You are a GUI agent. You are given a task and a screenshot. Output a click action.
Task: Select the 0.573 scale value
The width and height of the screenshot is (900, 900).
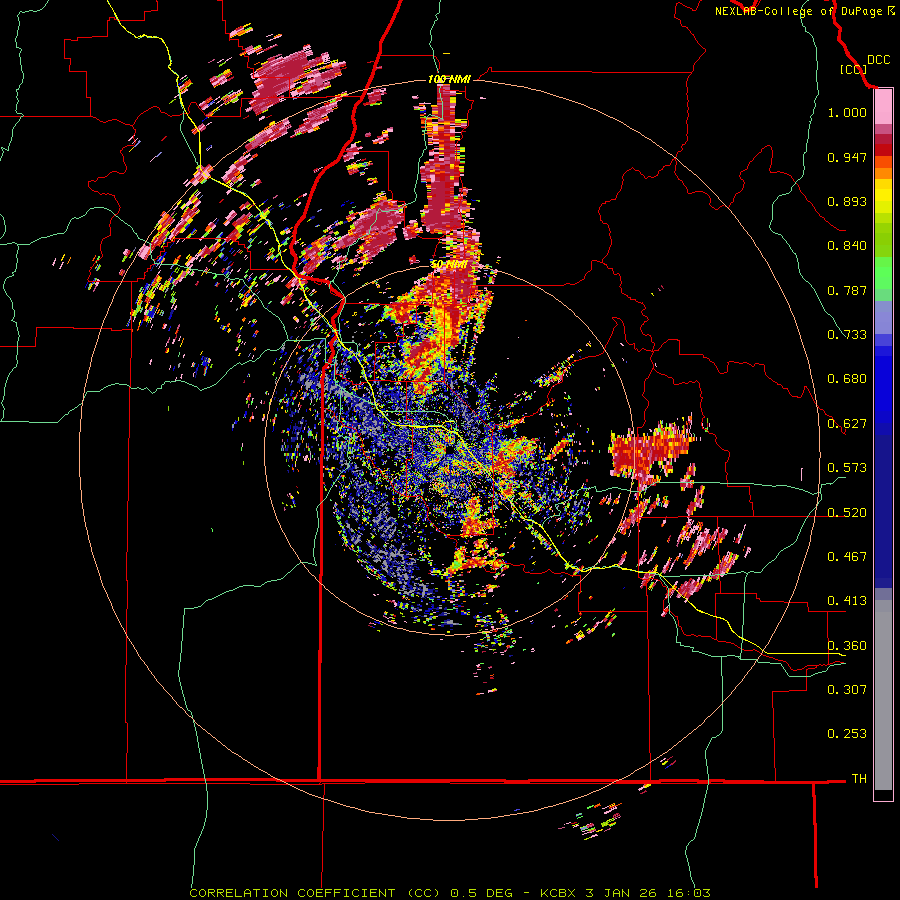[x=847, y=468]
